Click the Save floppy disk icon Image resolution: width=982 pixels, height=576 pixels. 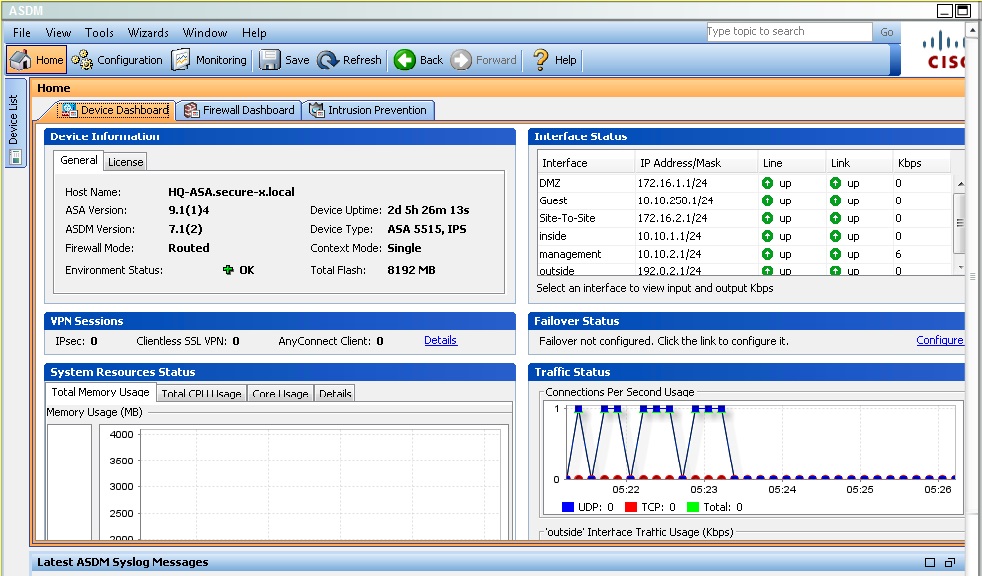coord(270,60)
